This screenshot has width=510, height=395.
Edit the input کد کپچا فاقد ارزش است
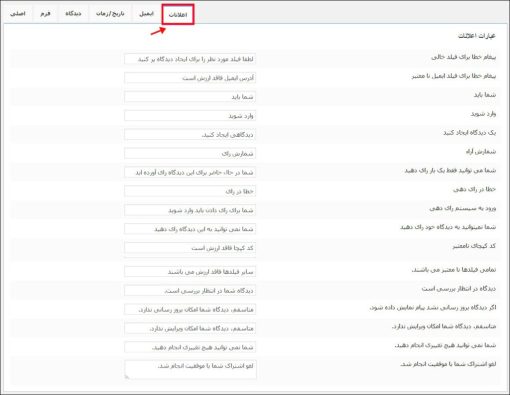pos(190,248)
